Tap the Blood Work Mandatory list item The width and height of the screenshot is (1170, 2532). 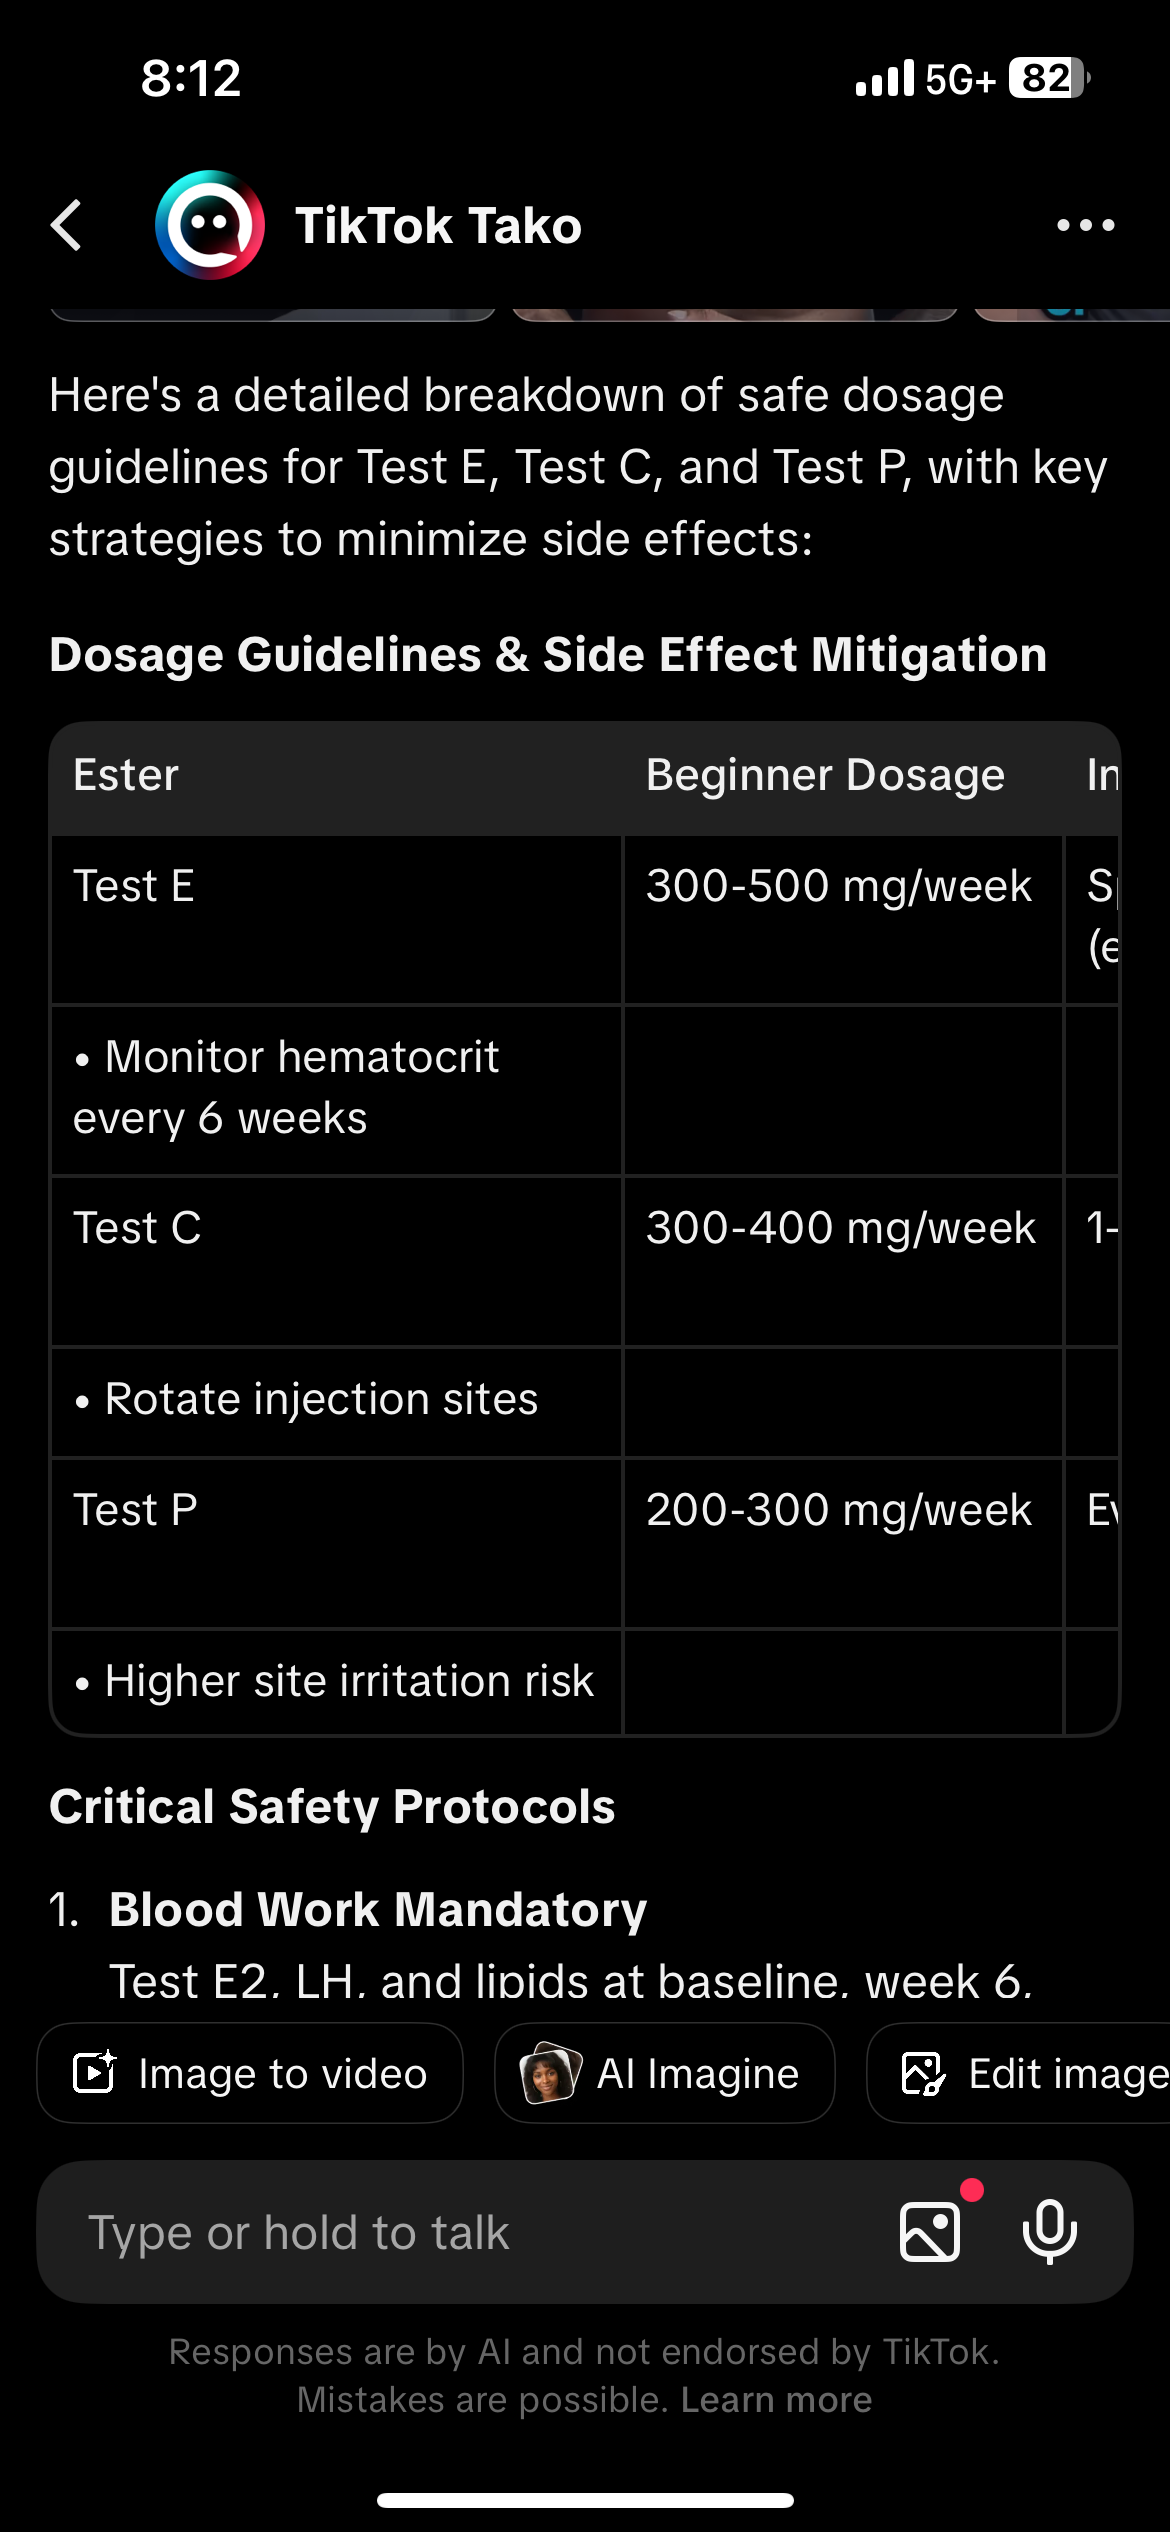pos(378,1909)
